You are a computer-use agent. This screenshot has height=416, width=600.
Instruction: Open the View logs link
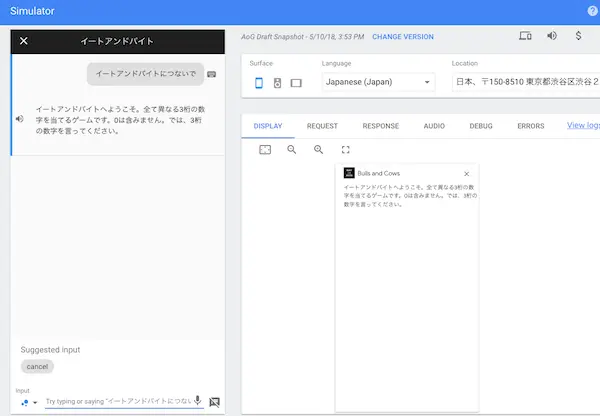click(582, 126)
